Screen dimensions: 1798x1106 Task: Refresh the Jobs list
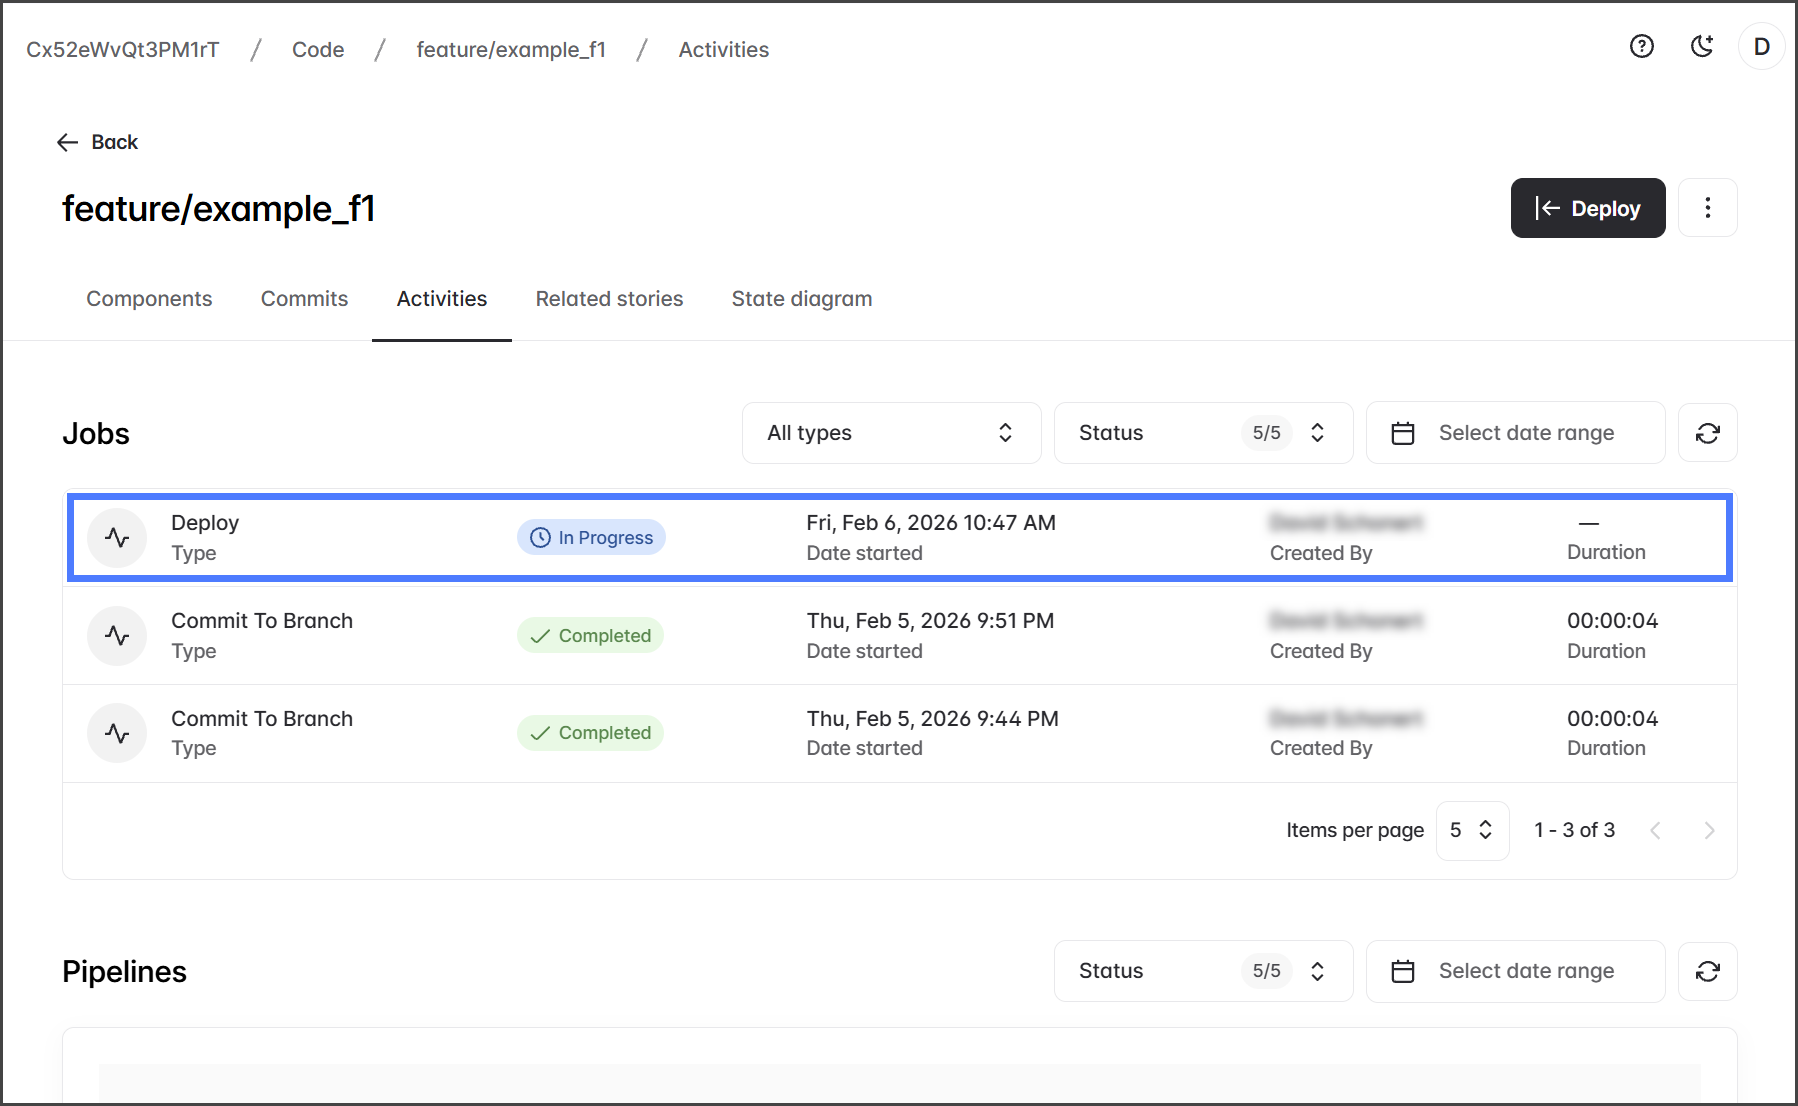coord(1707,433)
